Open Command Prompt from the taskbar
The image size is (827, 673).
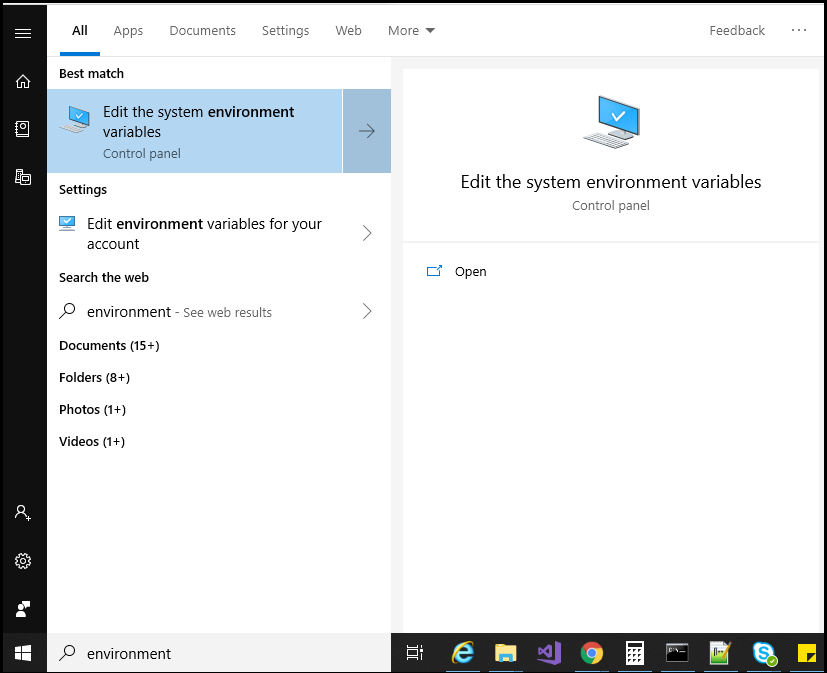pyautogui.click(x=677, y=653)
